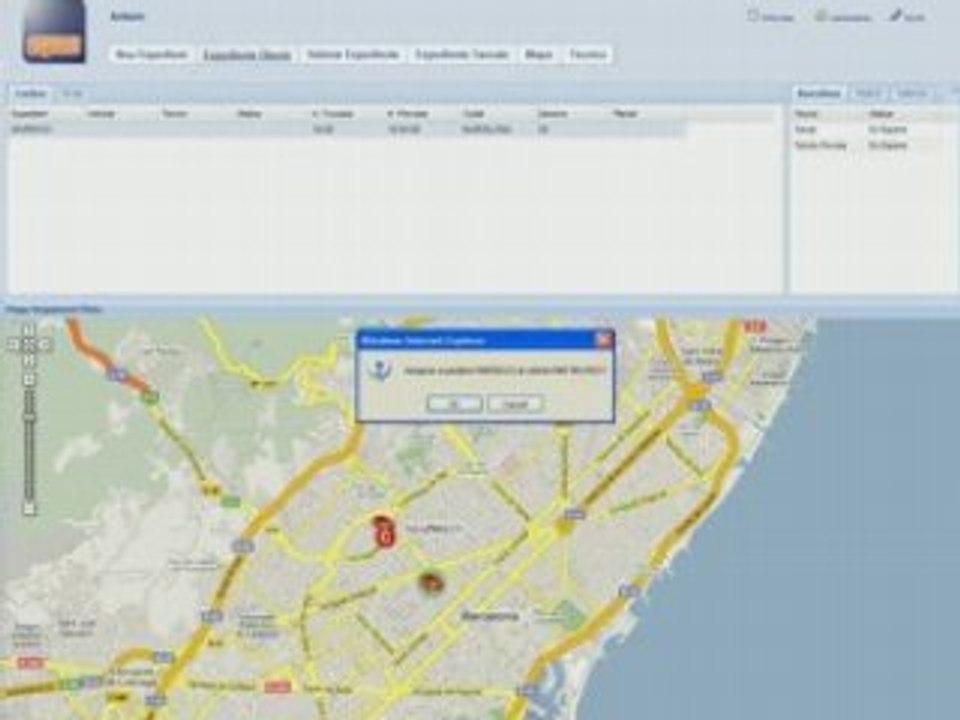Viewport: 960px width, 720px height.
Task: Open the Tecnics menu item
Action: [588, 54]
